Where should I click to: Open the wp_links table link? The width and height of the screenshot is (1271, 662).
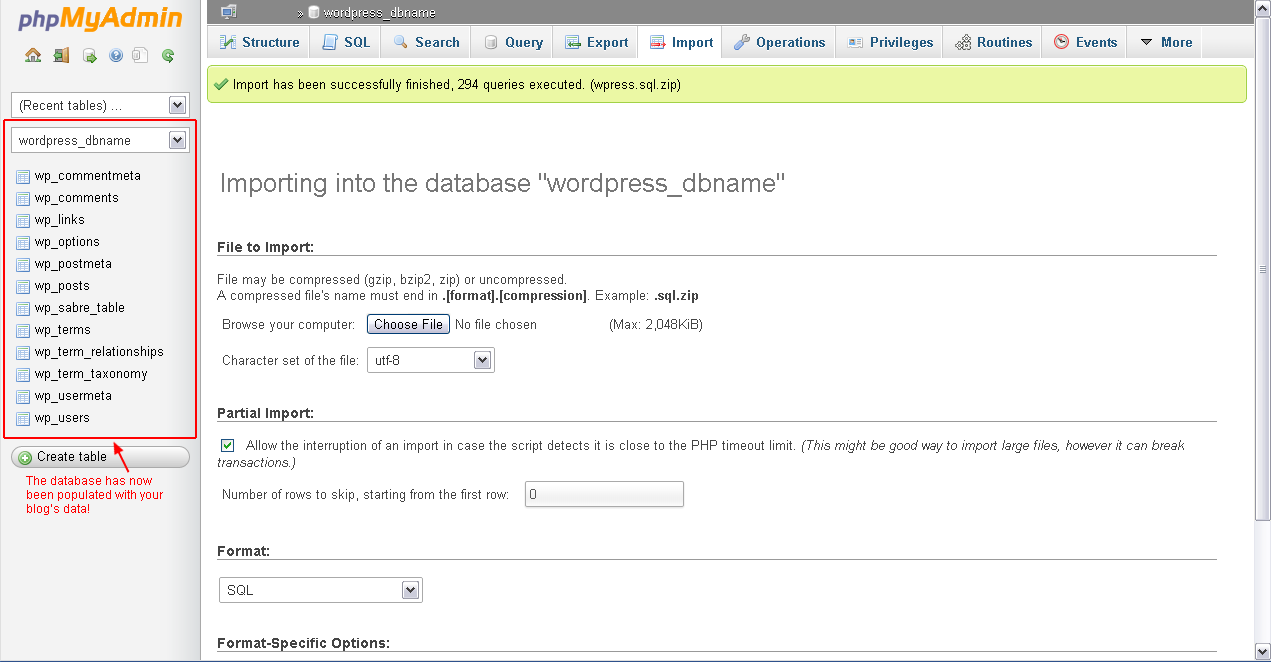[x=60, y=220]
